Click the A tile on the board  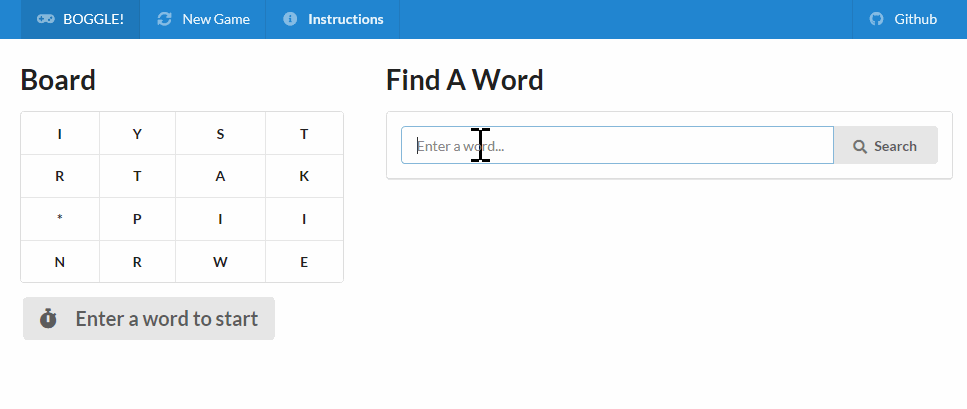(220, 177)
